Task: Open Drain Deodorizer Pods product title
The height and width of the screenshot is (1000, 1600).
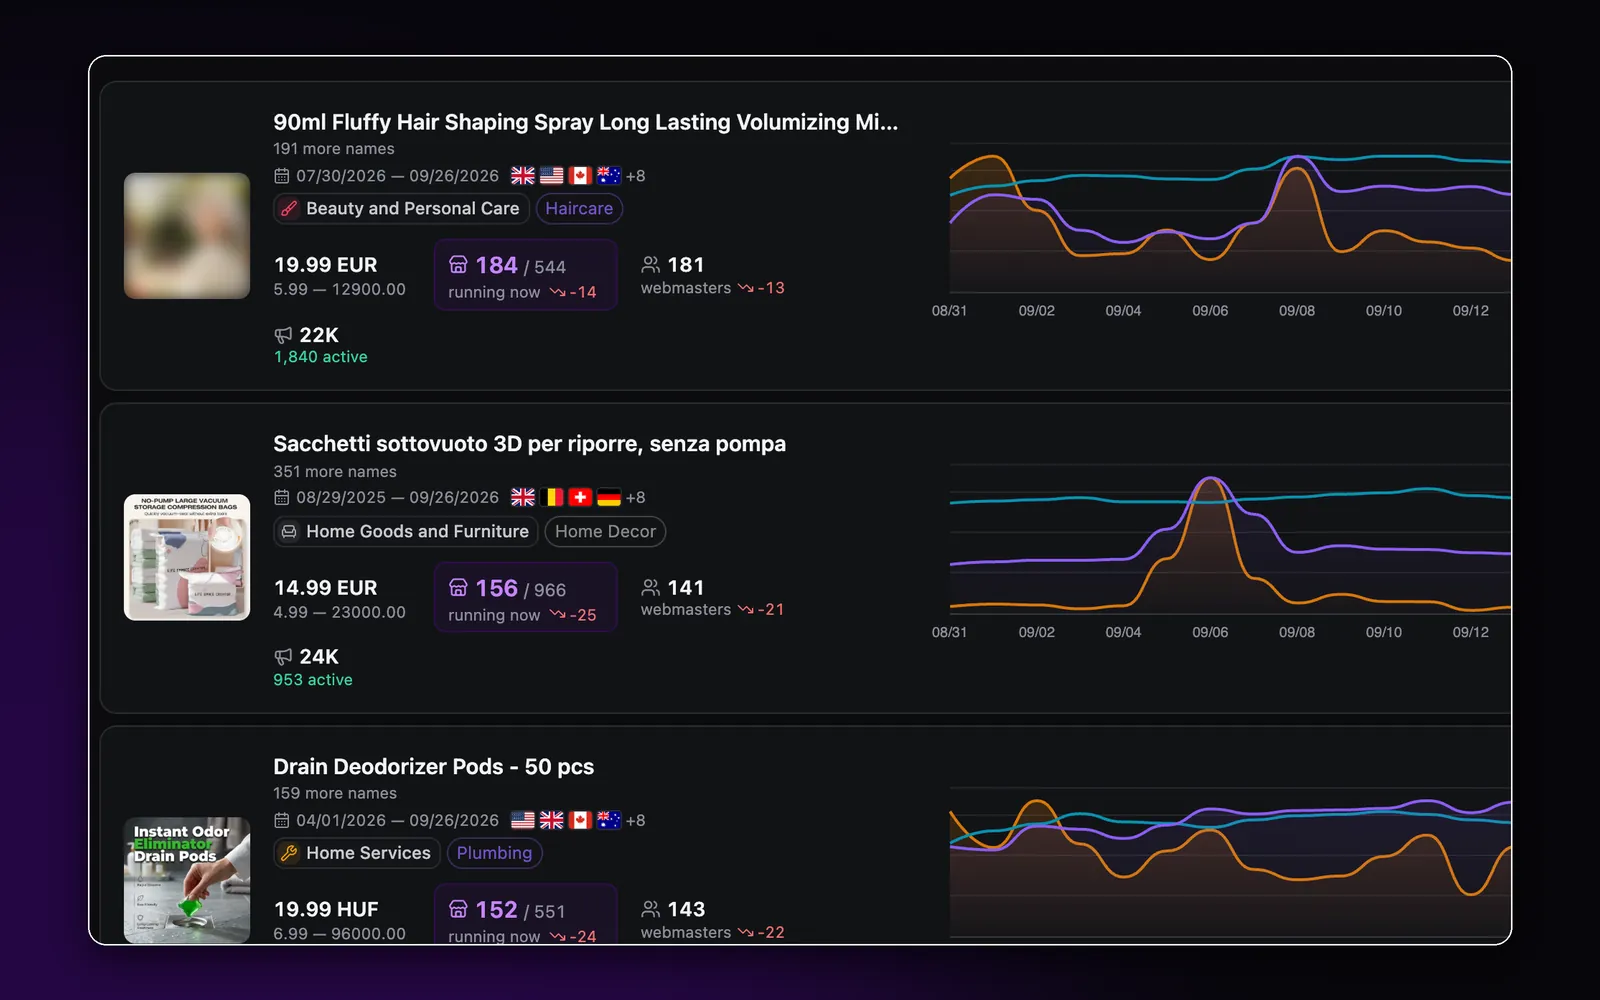Action: tap(433, 767)
